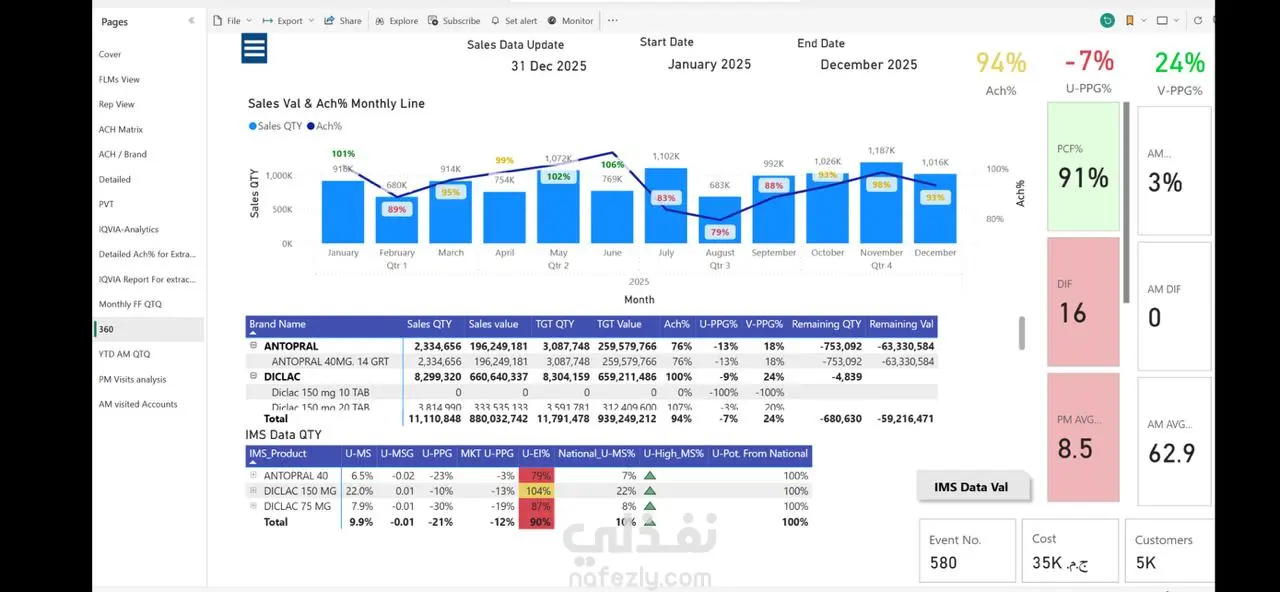Expand the DICLAC 75 MG IMS row
Image resolution: width=1280 pixels, height=592 pixels.
click(x=253, y=506)
